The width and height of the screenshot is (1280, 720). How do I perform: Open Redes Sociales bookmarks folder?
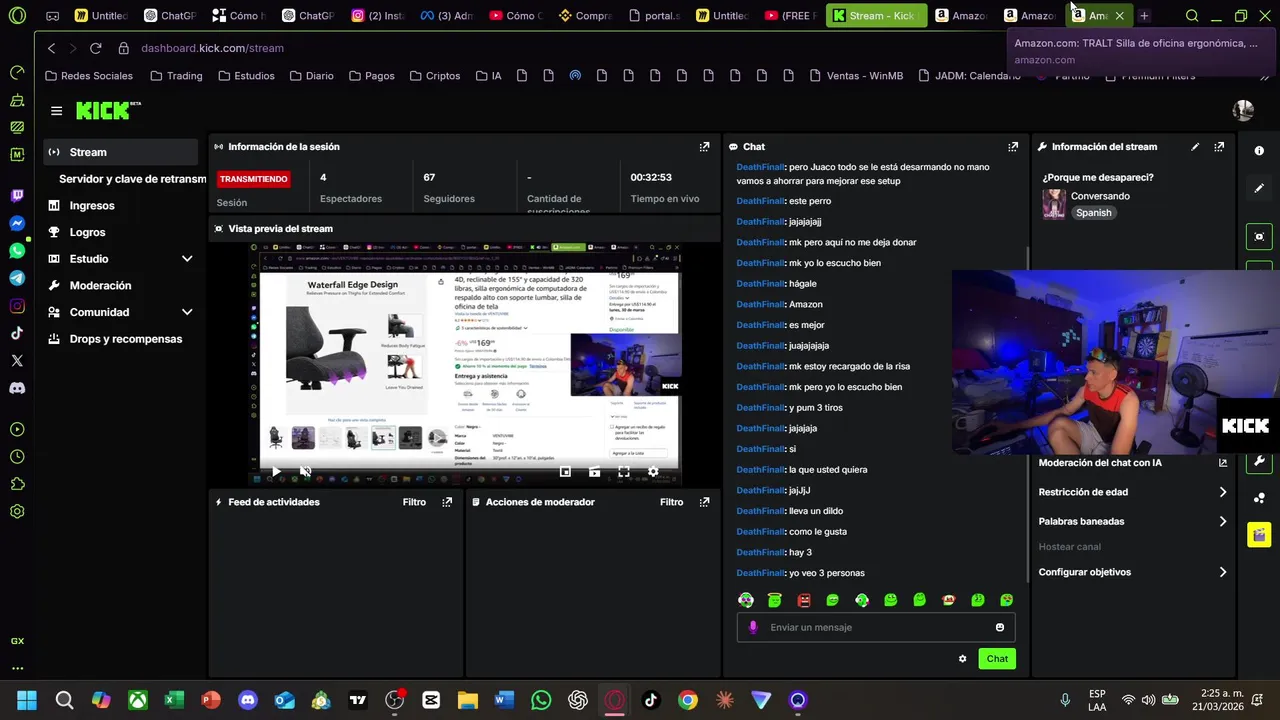click(89, 76)
